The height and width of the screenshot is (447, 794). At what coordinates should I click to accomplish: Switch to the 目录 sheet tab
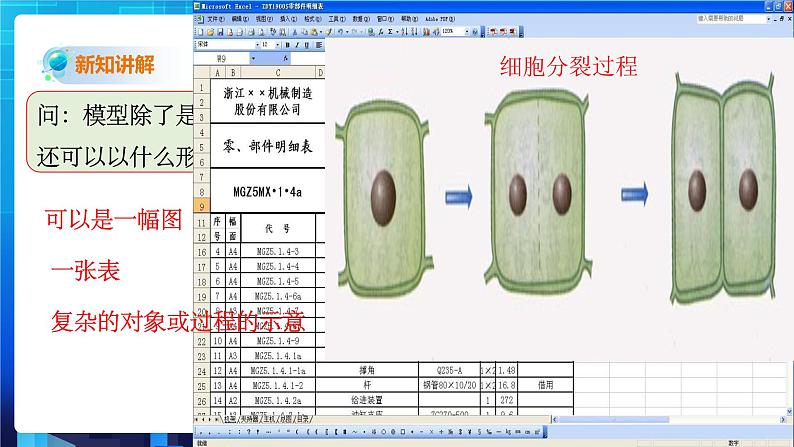pyautogui.click(x=302, y=419)
